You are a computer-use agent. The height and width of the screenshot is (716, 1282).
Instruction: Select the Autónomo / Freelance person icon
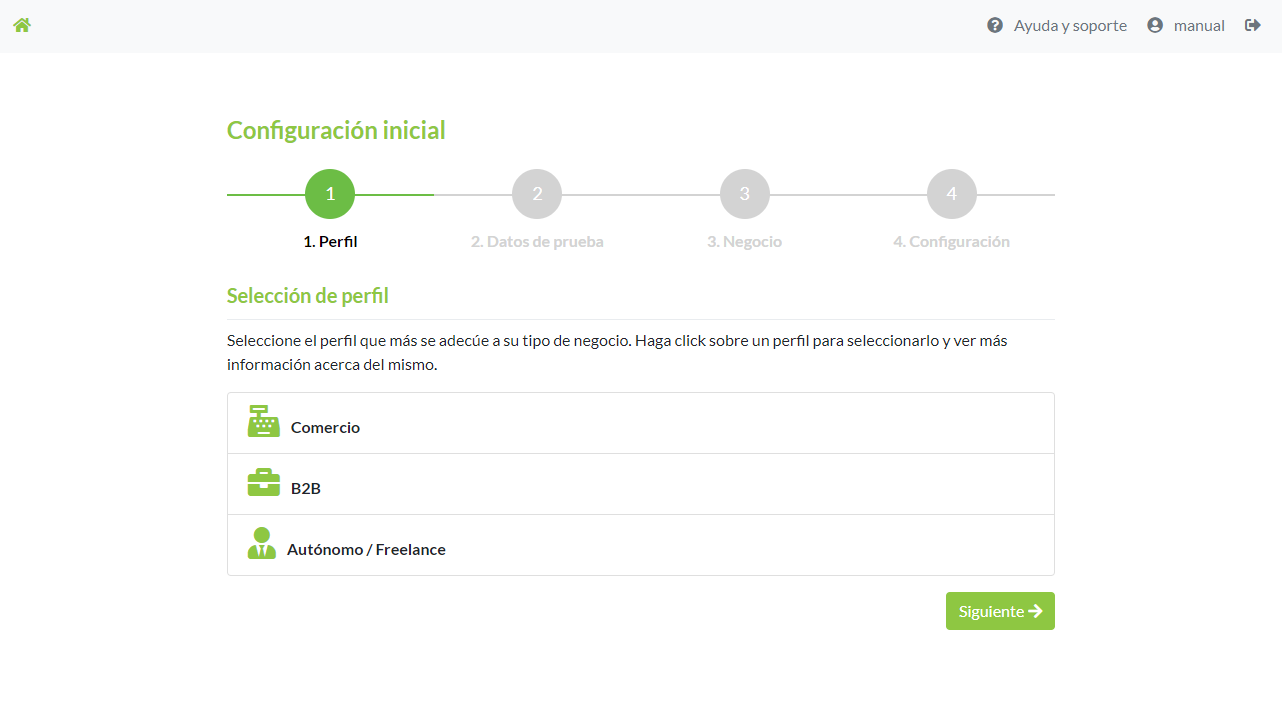(262, 544)
